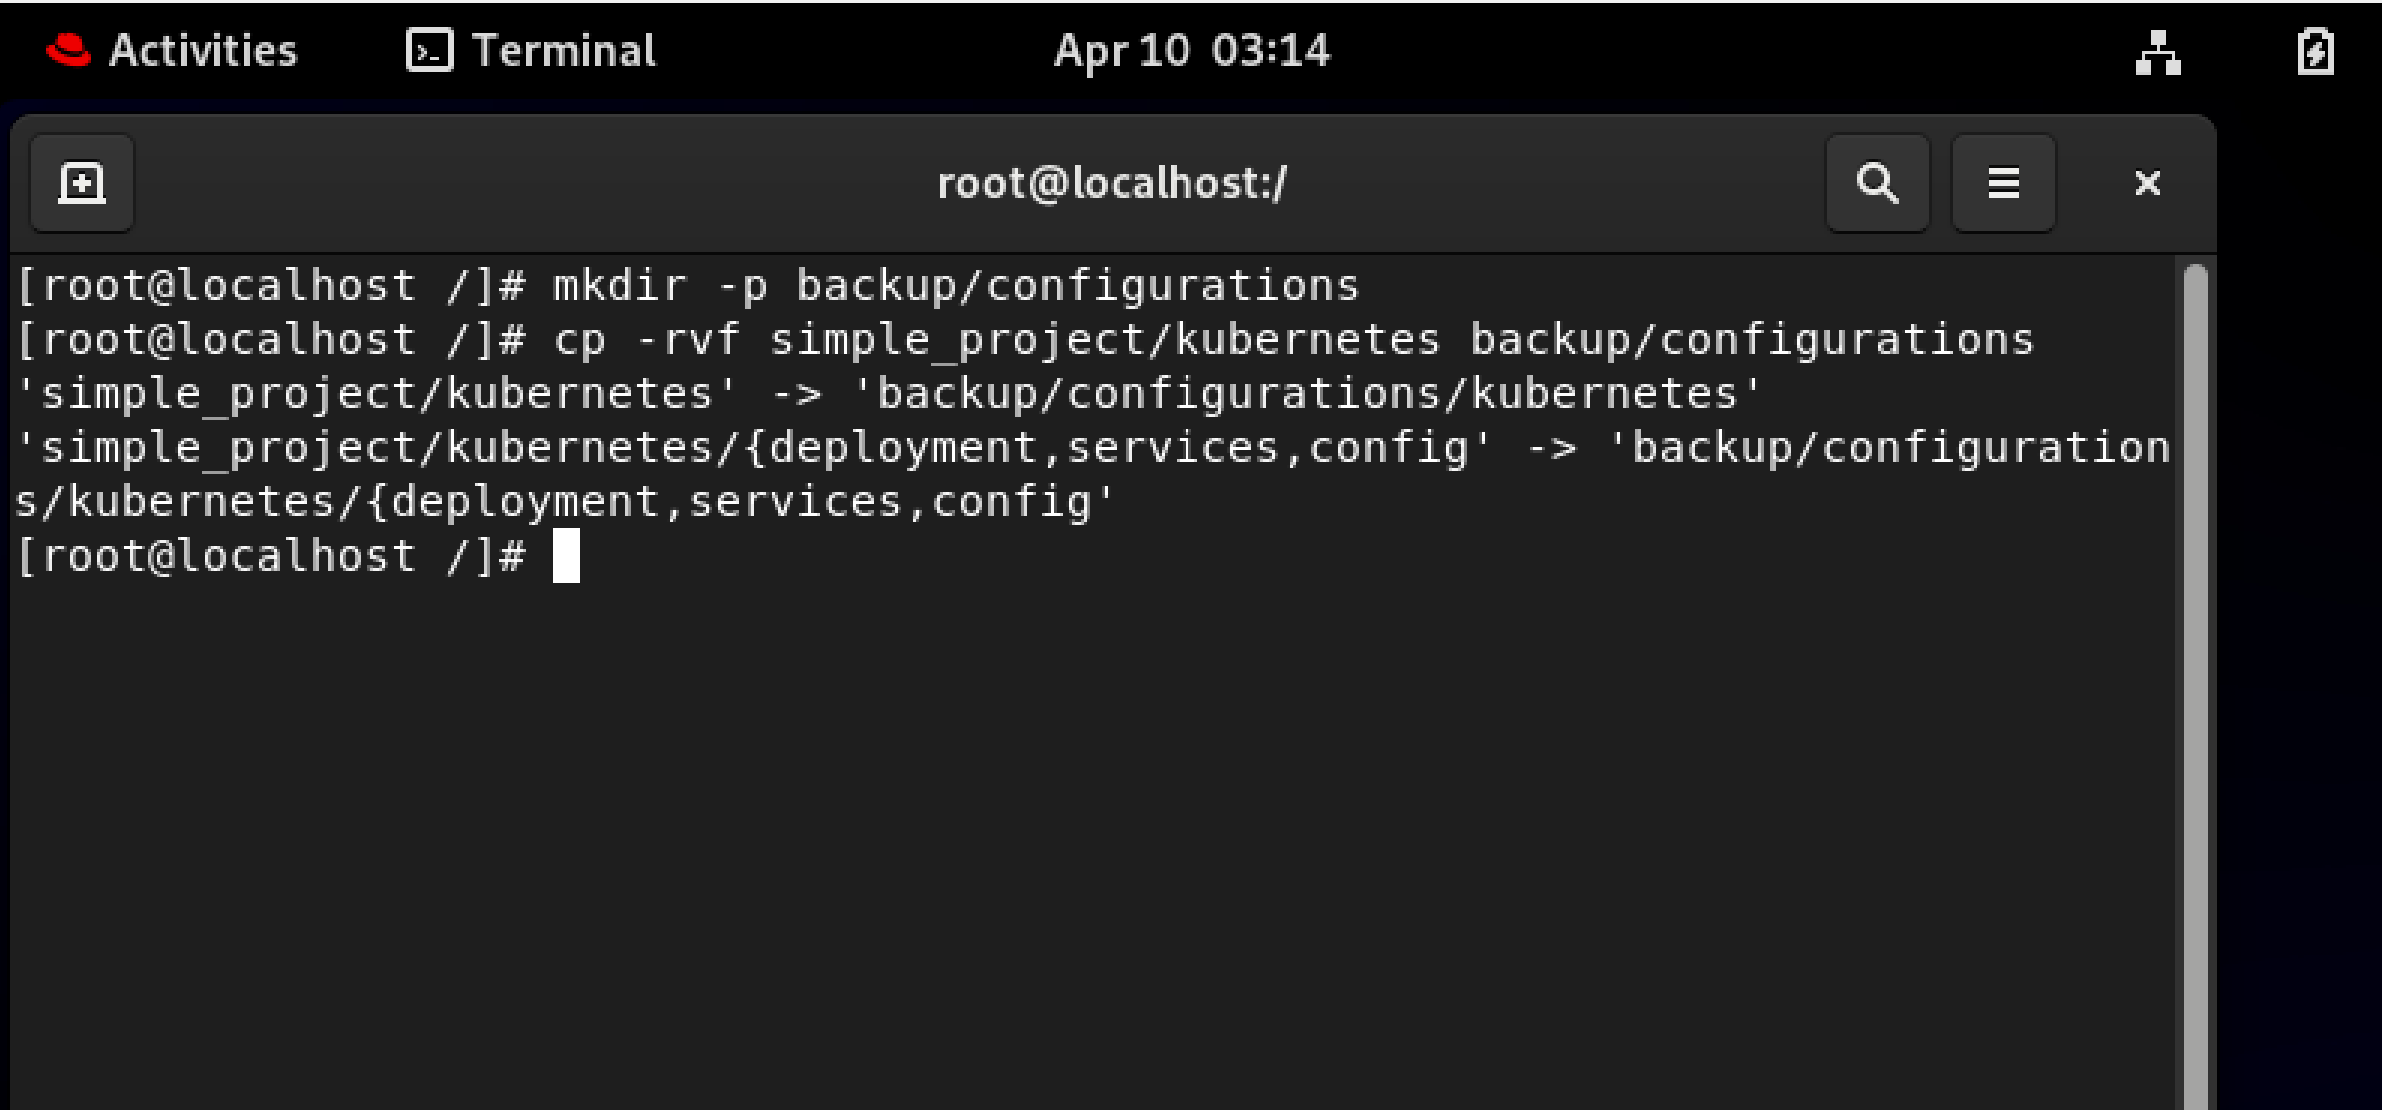Open the hamburger menu
Image resolution: width=2382 pixels, height=1110 pixels.
tap(2003, 183)
